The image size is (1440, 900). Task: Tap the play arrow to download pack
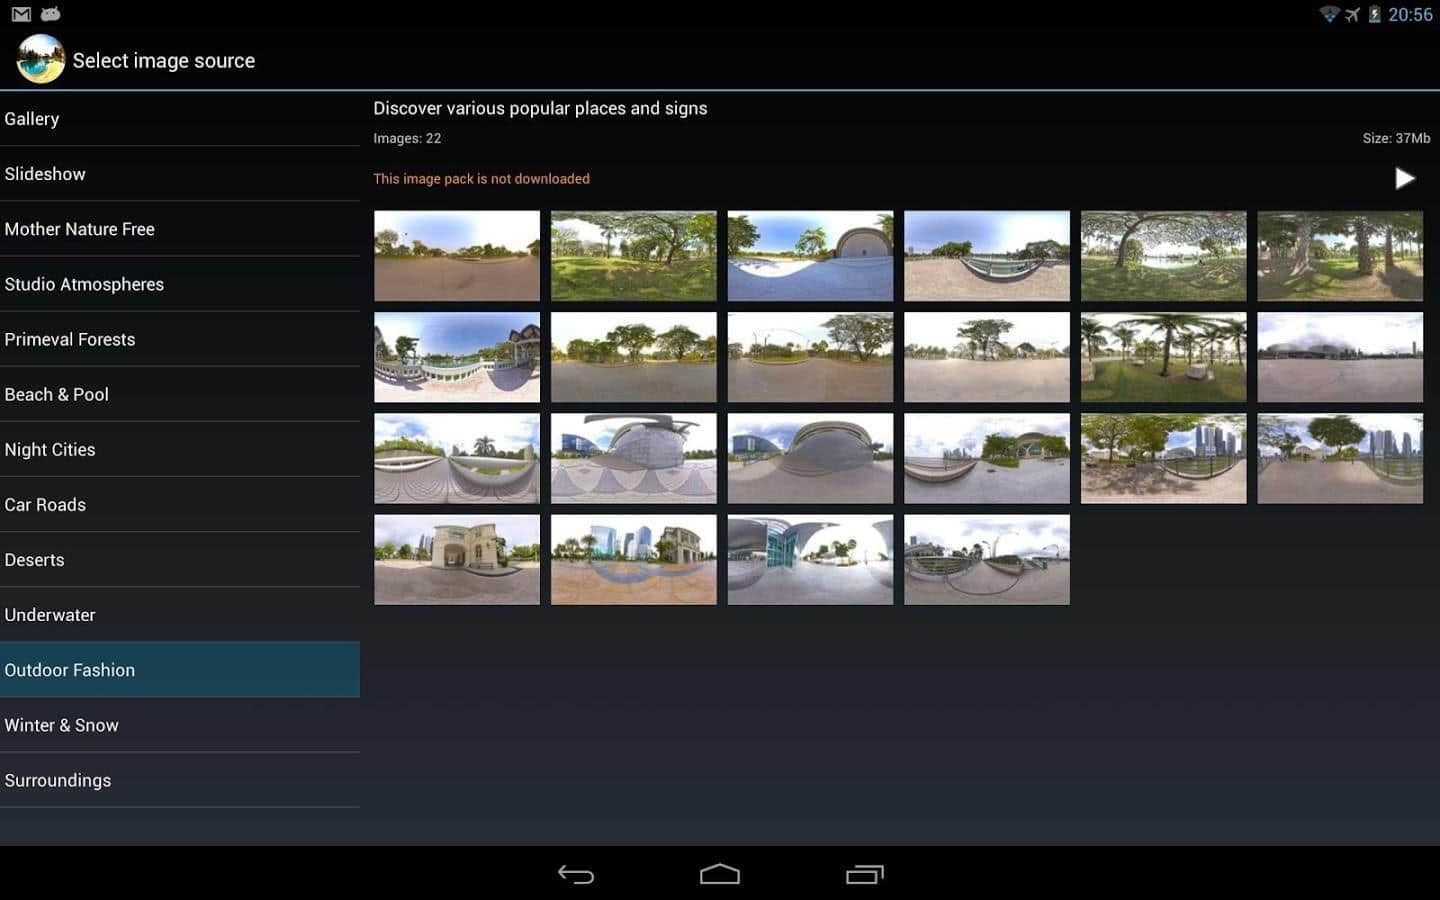1404,178
